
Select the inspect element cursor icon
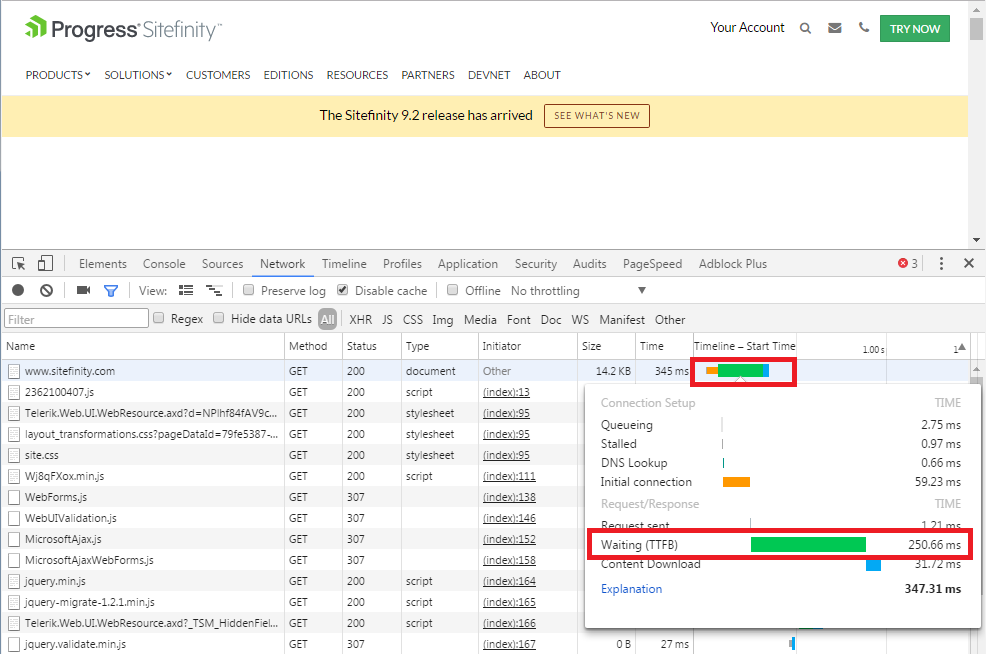(x=17, y=262)
